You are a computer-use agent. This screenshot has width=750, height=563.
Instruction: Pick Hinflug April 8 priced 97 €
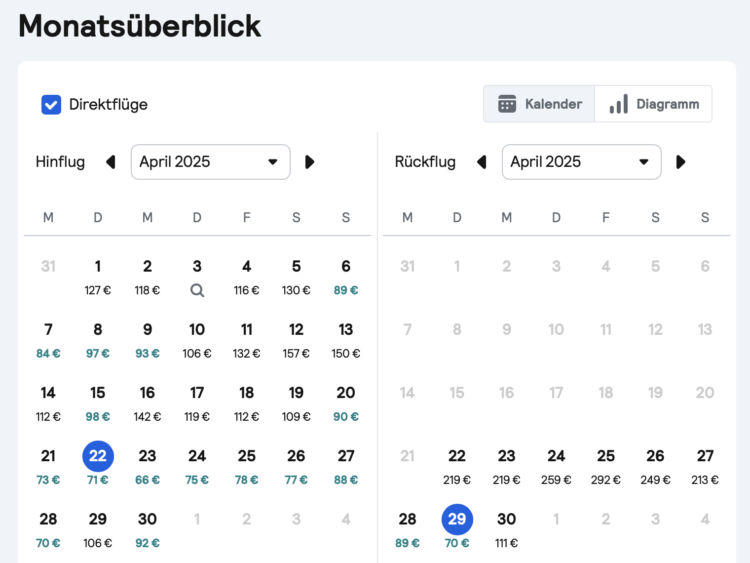(98, 341)
